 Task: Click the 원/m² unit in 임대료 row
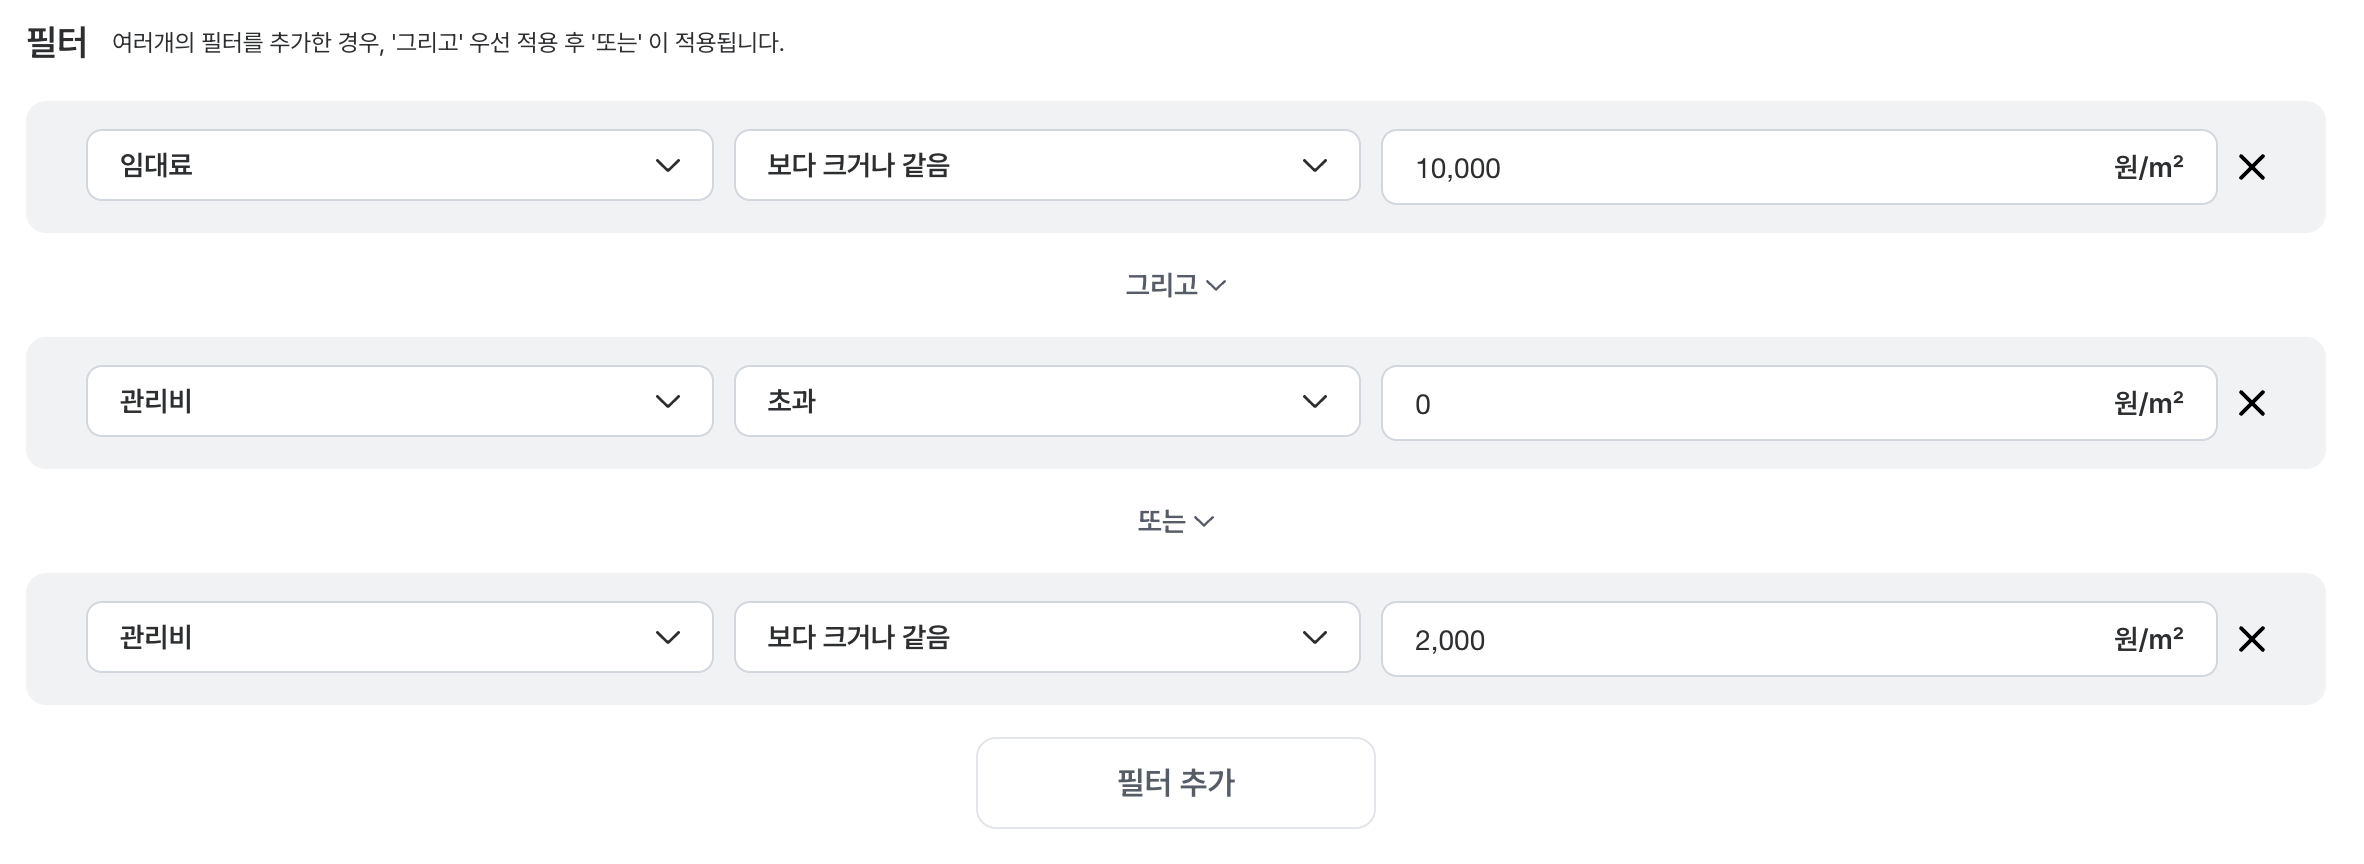(x=2148, y=167)
